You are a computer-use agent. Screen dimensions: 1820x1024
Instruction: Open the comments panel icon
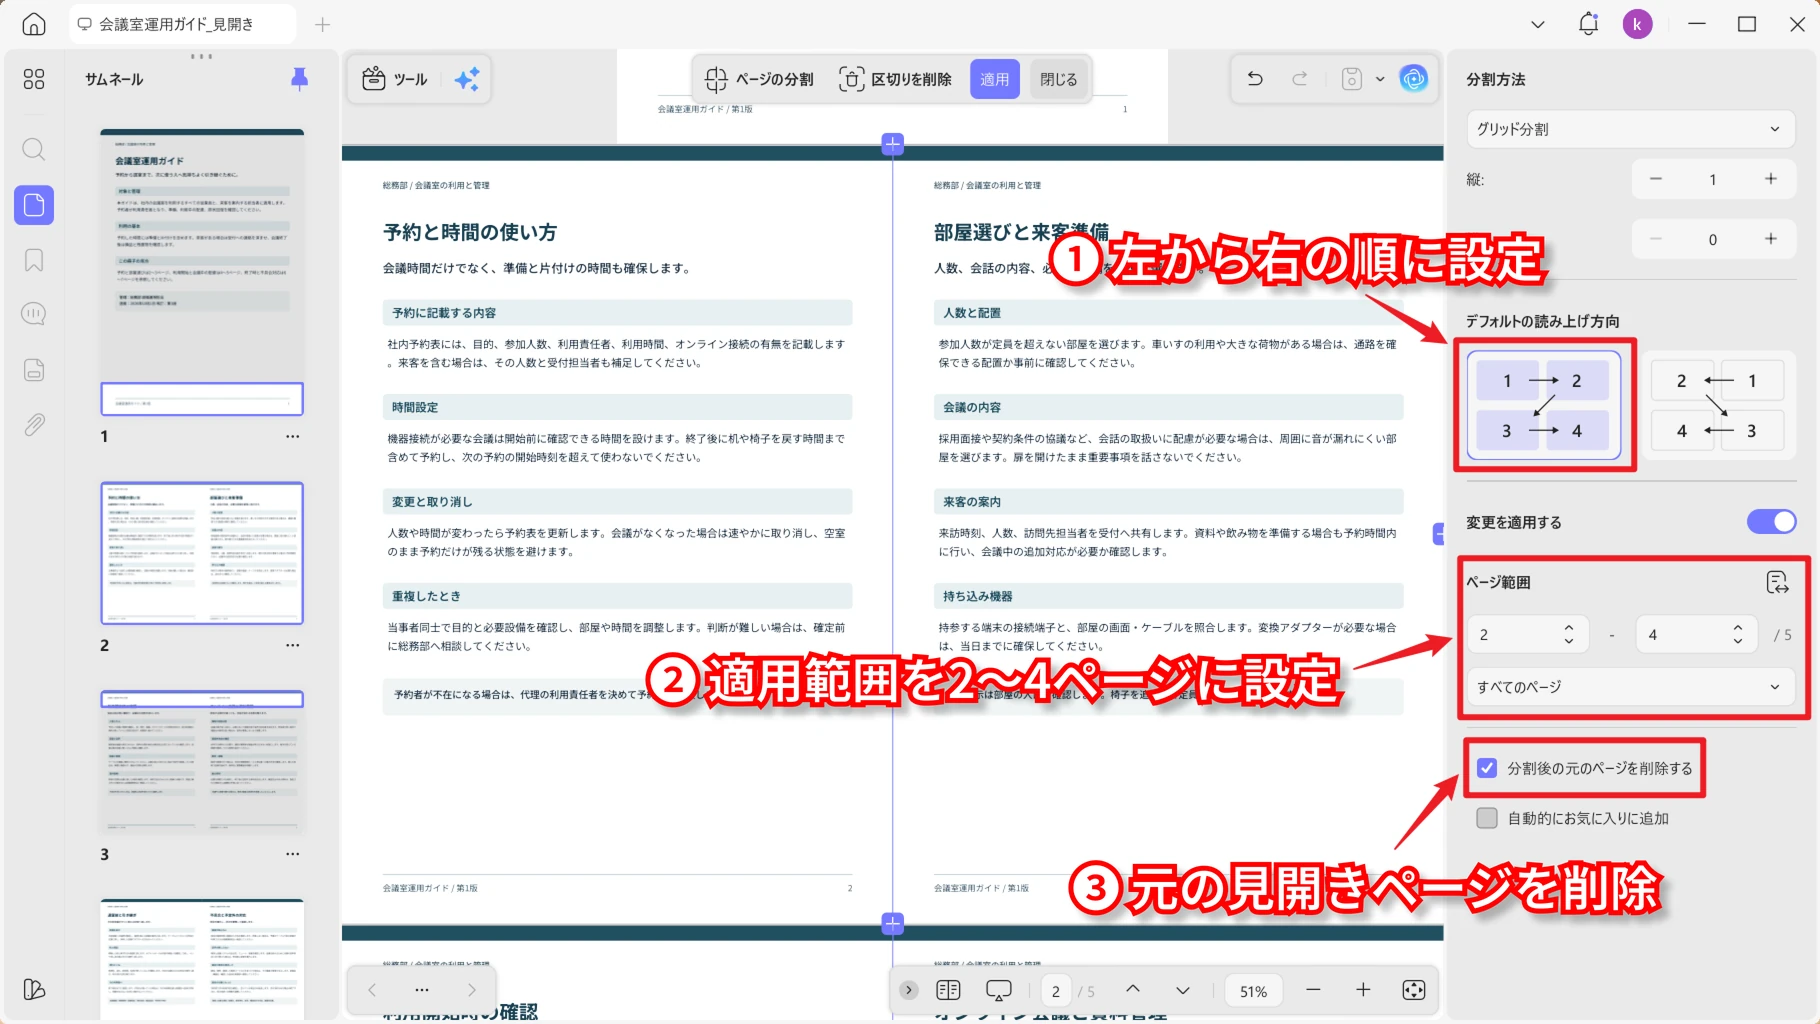tap(34, 314)
